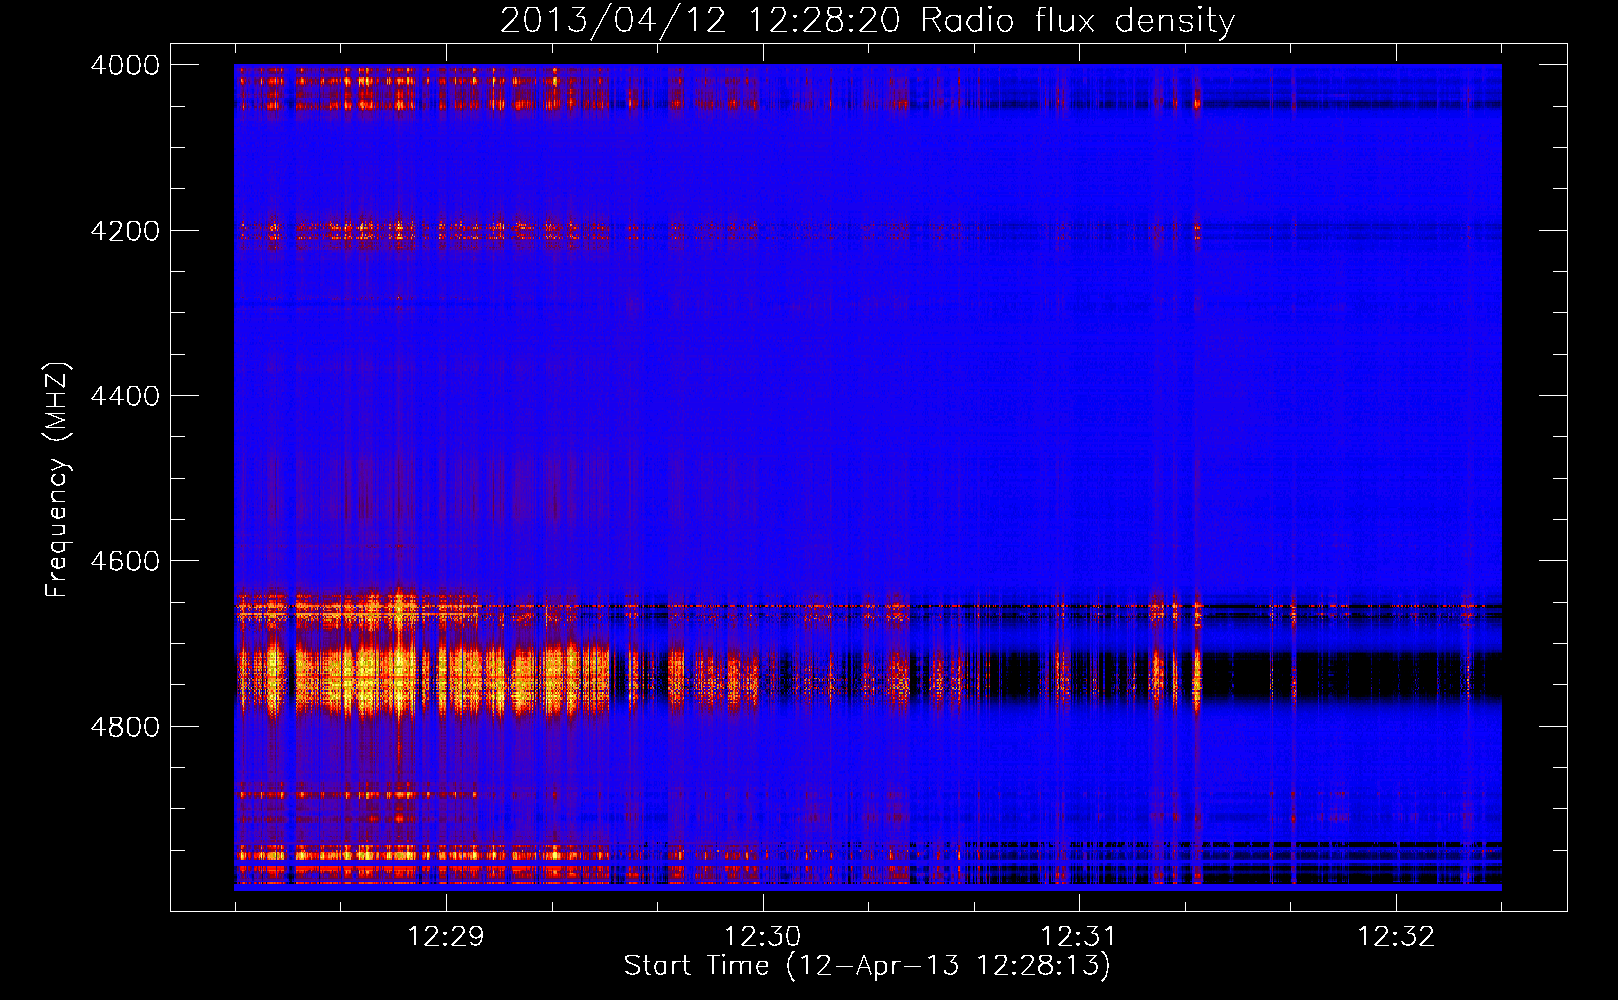Click the 4400 frequency axis label
The image size is (1618, 1000).
point(125,396)
